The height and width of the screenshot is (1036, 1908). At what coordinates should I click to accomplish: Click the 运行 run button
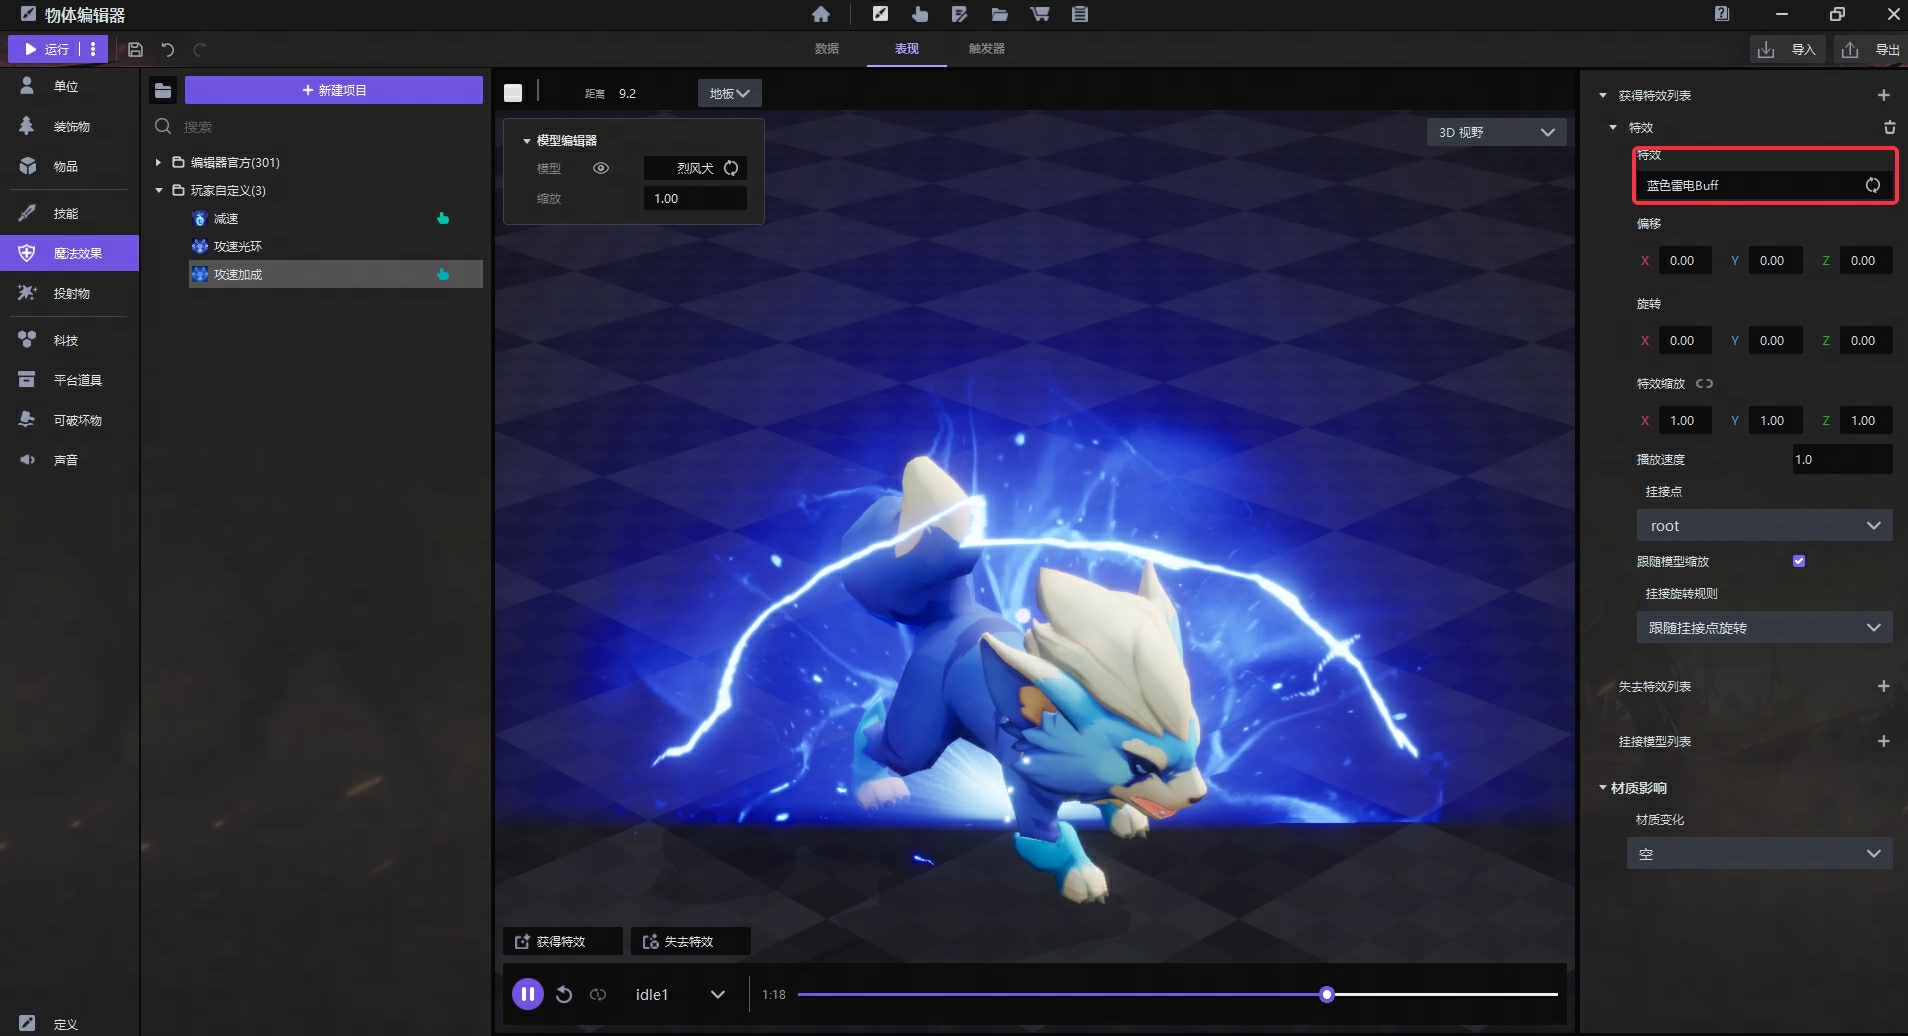(46, 49)
